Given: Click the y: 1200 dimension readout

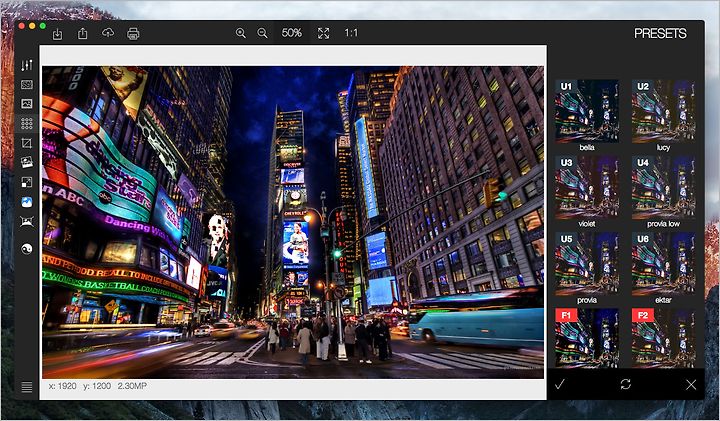Looking at the screenshot, I should point(97,386).
